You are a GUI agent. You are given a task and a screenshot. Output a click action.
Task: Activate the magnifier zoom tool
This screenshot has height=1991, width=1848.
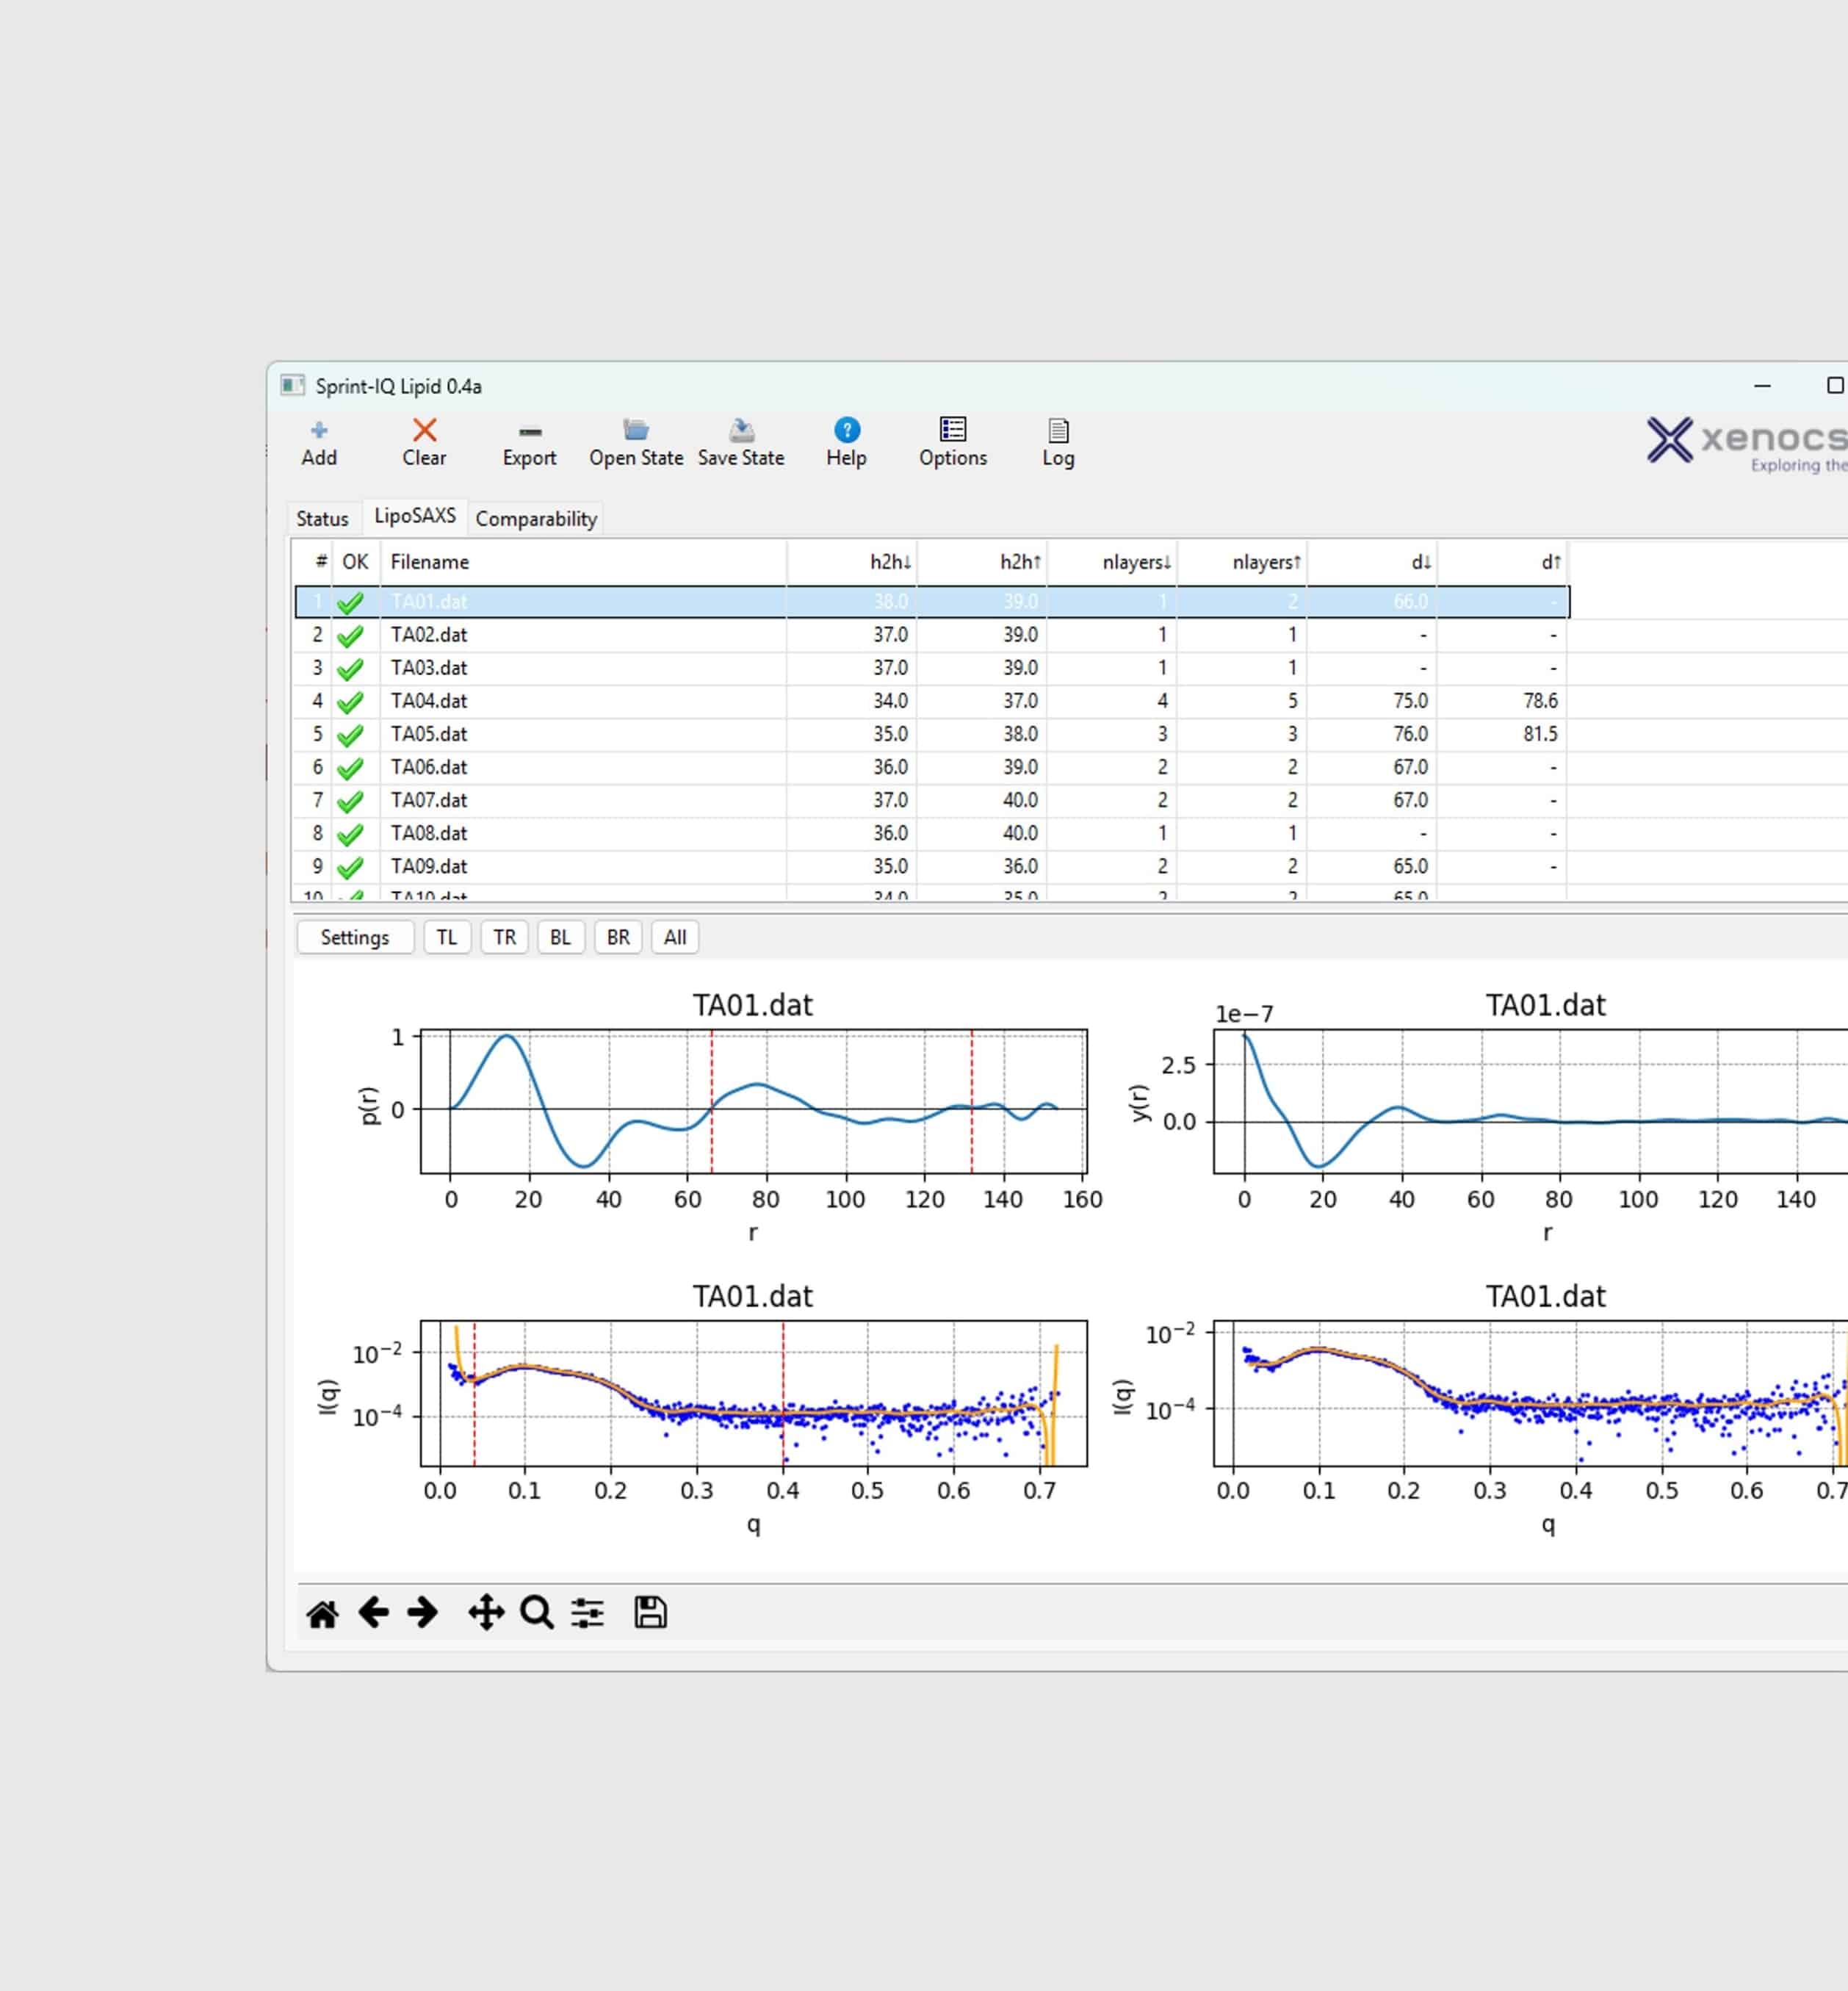coord(537,1613)
